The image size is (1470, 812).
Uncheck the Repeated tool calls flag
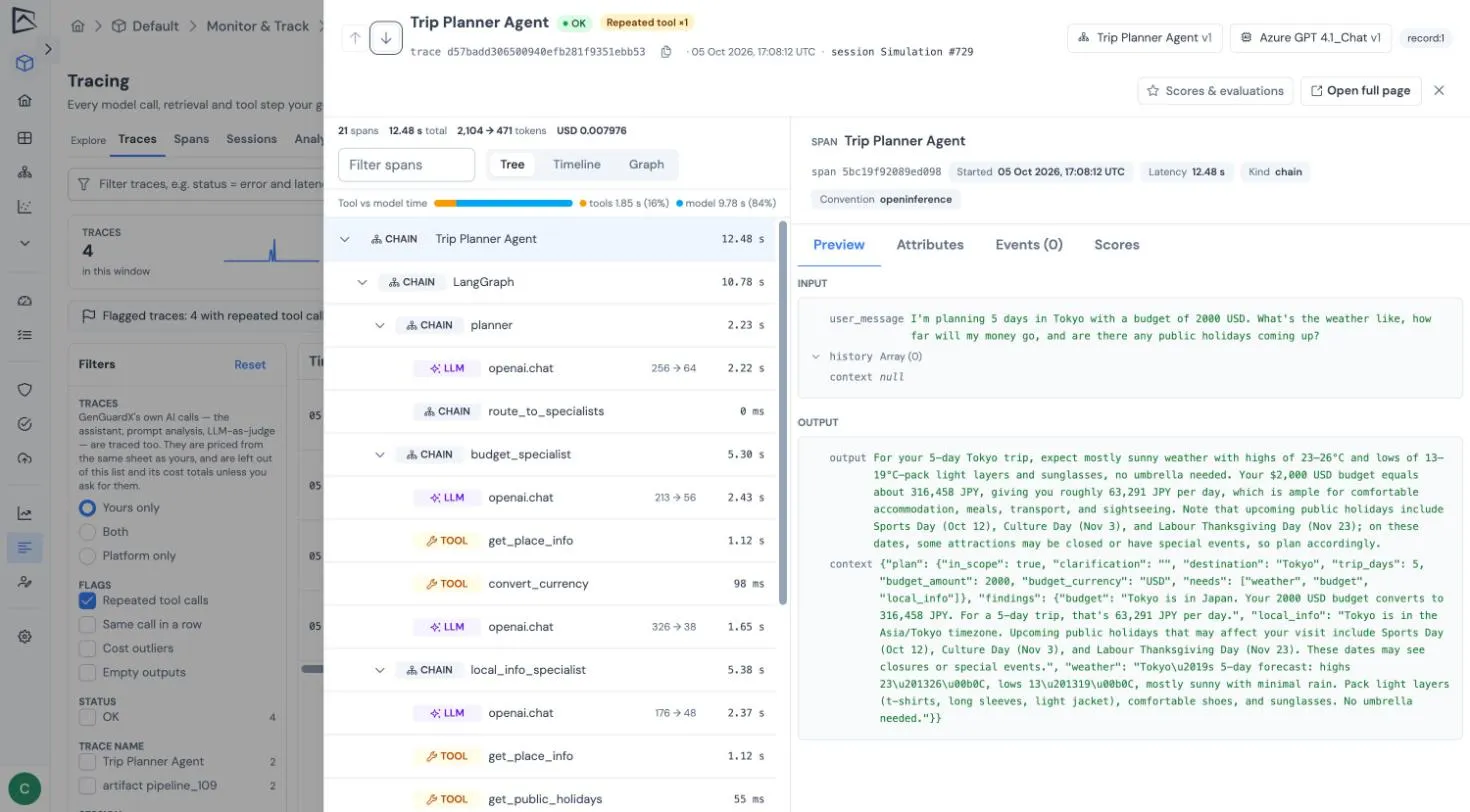87,601
